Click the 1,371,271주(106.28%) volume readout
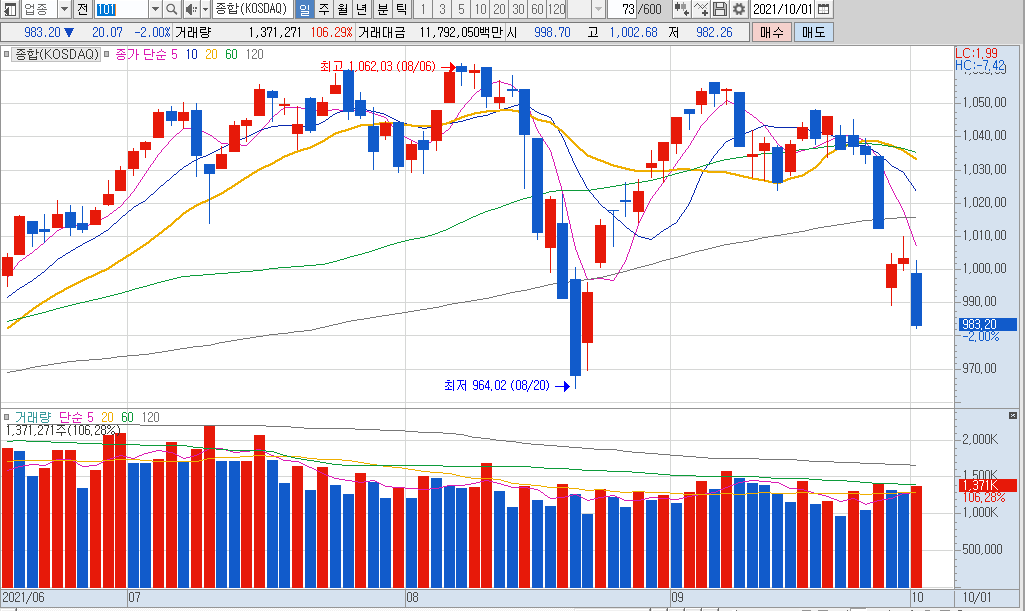 [63, 430]
